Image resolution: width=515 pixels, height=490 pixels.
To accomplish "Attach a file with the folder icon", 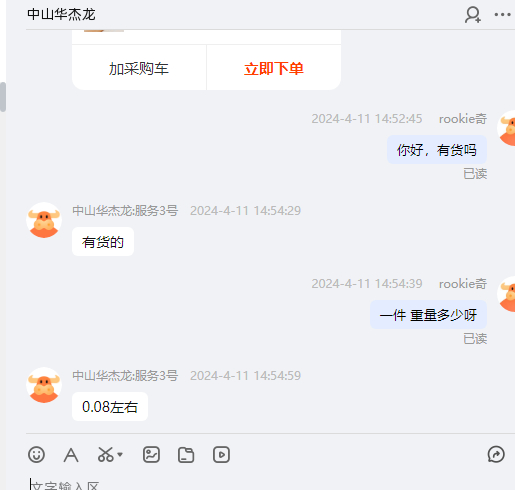I will pyautogui.click(x=186, y=455).
